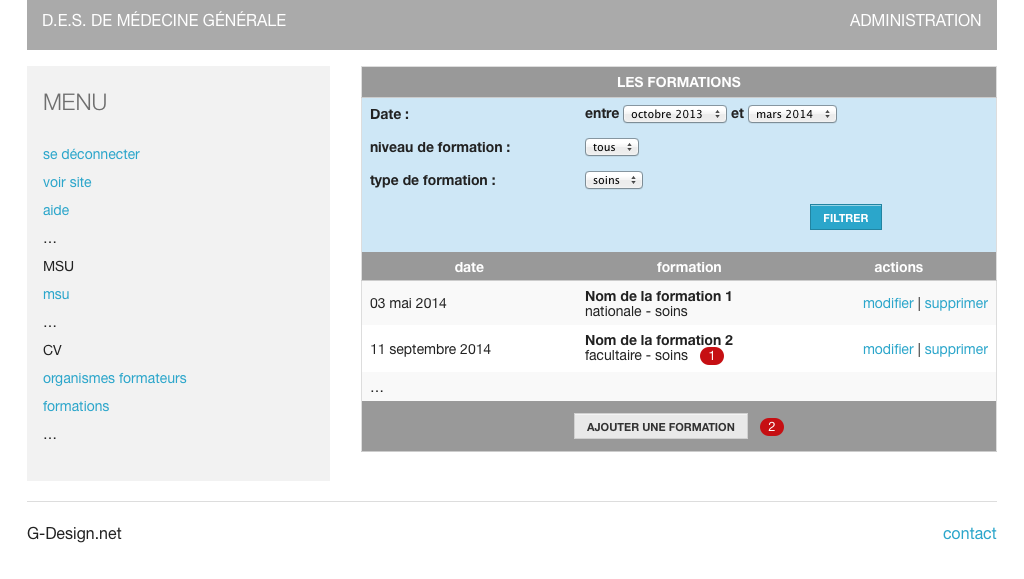1024x579 pixels.
Task: Select 'formations' in the sidebar menu
Action: coord(76,406)
